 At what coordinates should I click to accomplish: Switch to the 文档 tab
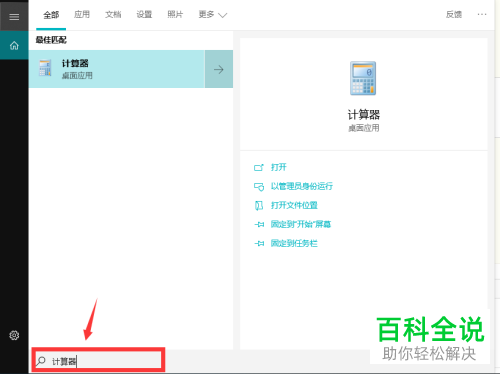click(x=113, y=14)
